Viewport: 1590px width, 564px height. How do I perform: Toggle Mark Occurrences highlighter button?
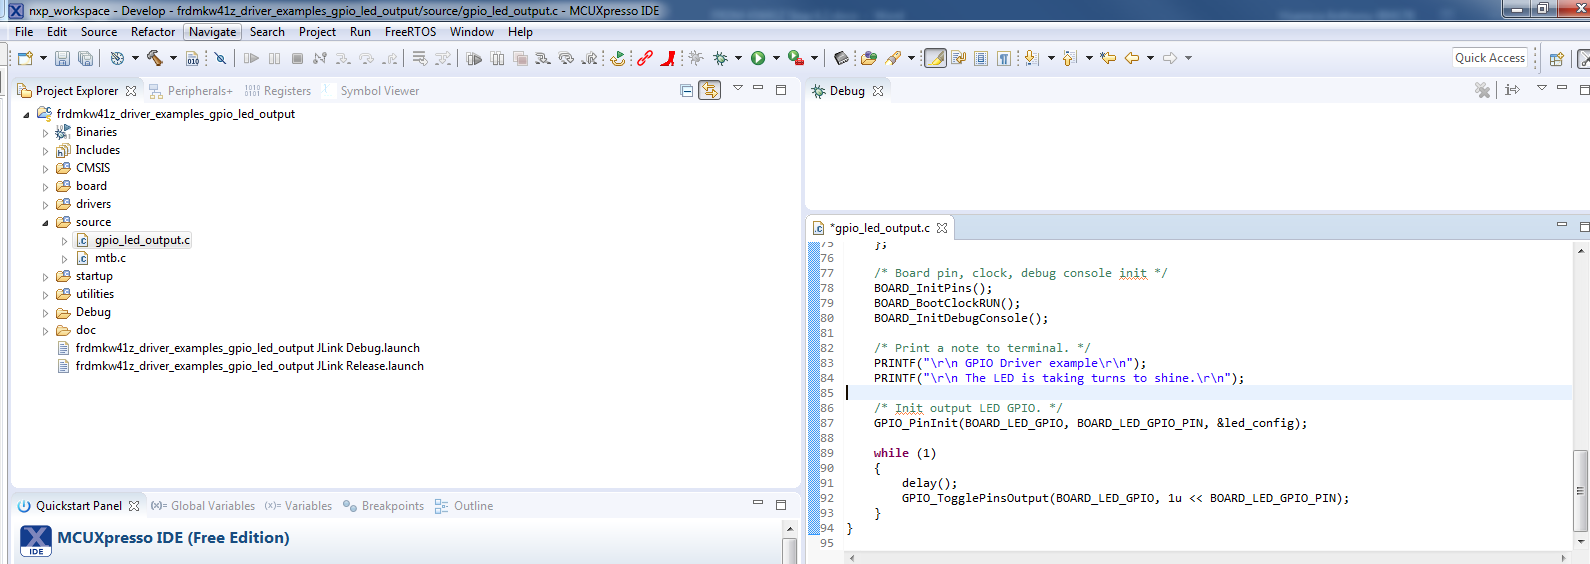pyautogui.click(x=935, y=59)
